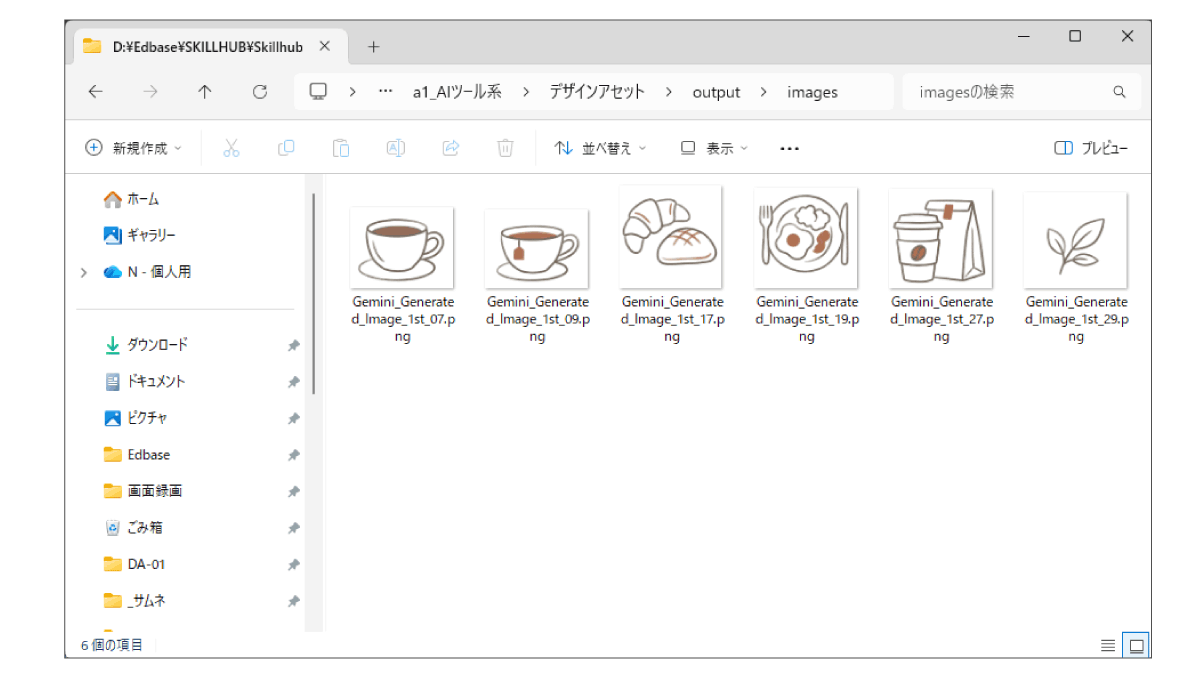The image size is (1200, 675).
Task: Toggle the プレビュー preview pane
Action: point(1091,148)
